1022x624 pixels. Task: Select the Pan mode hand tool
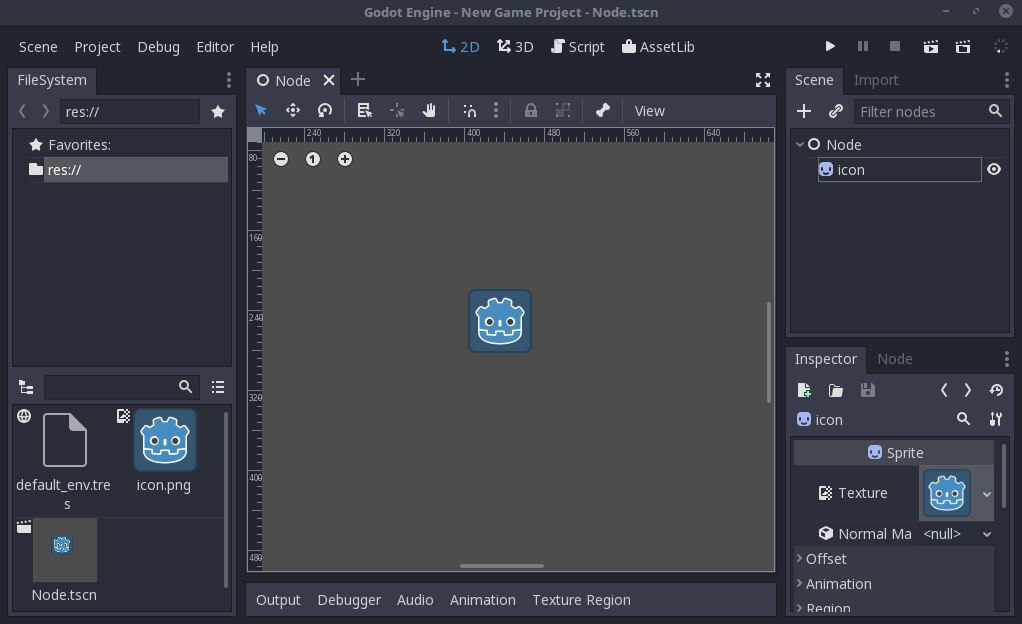click(x=428, y=110)
